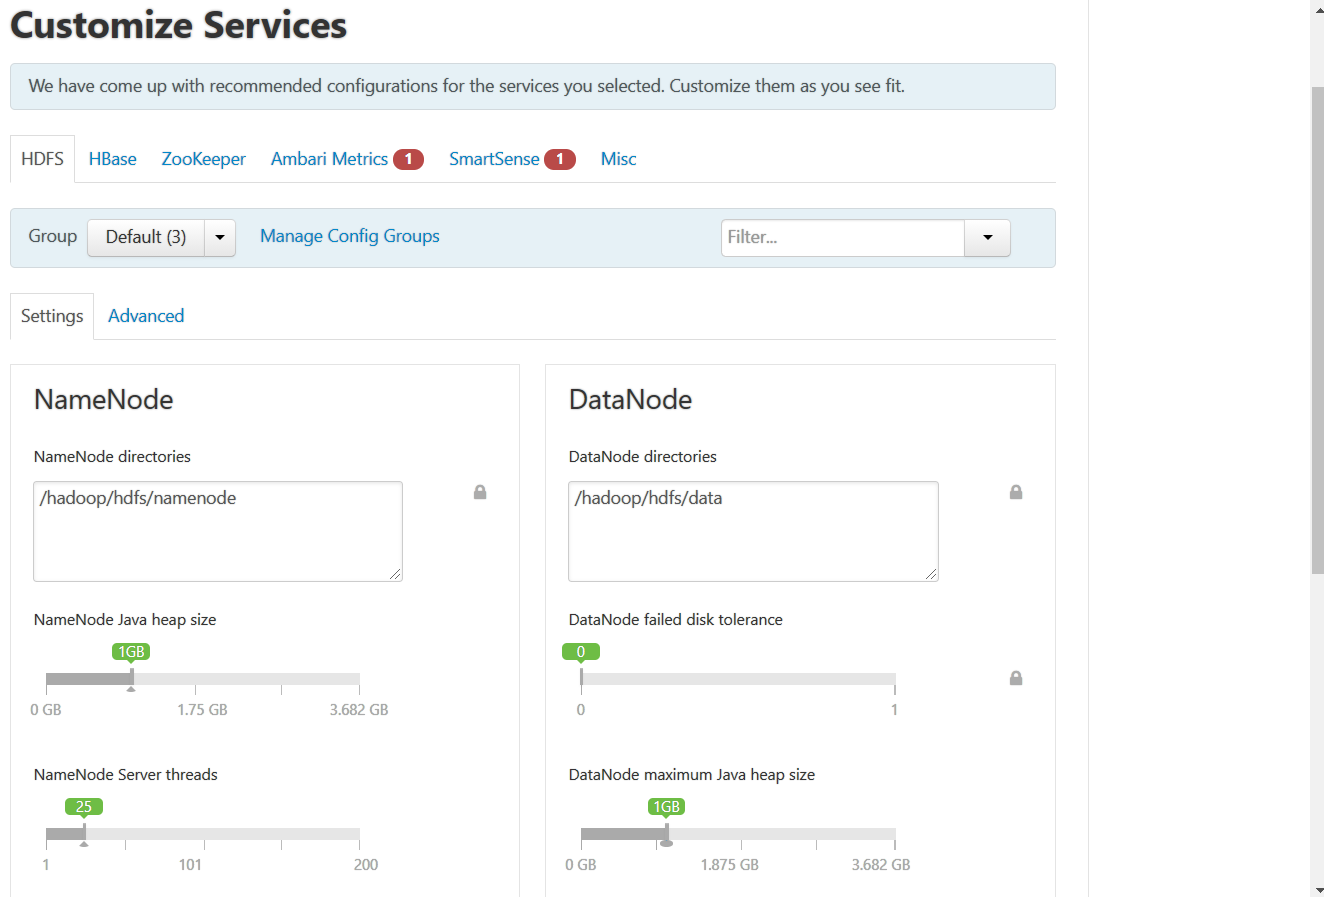Image resolution: width=1324 pixels, height=897 pixels.
Task: Click the DataNode directories resize grip
Action: click(931, 574)
